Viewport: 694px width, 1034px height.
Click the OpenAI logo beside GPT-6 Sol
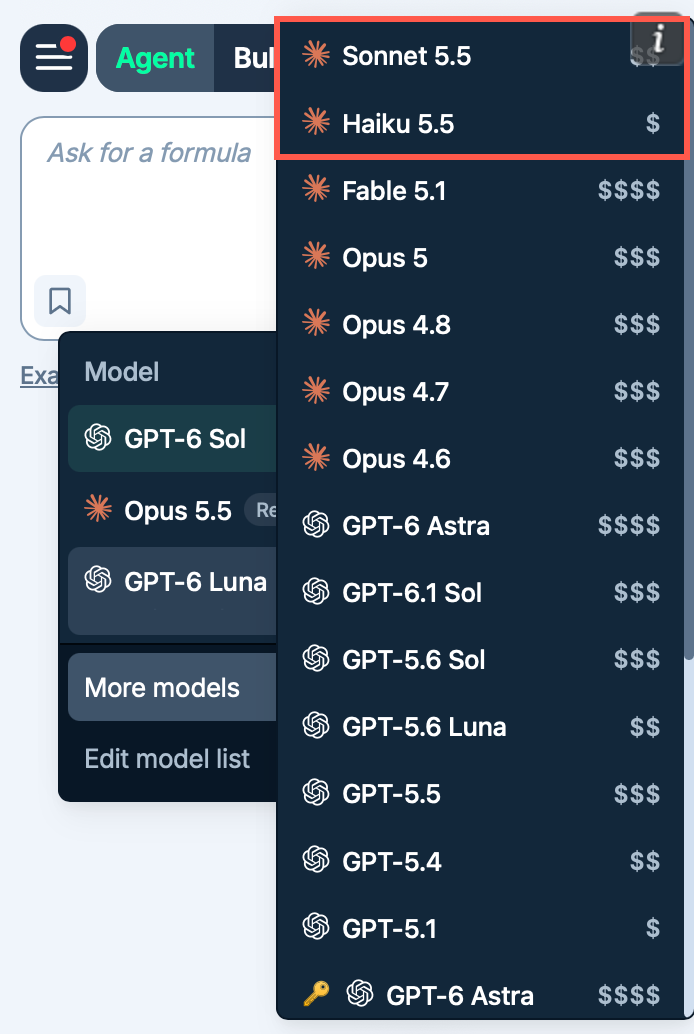[98, 438]
